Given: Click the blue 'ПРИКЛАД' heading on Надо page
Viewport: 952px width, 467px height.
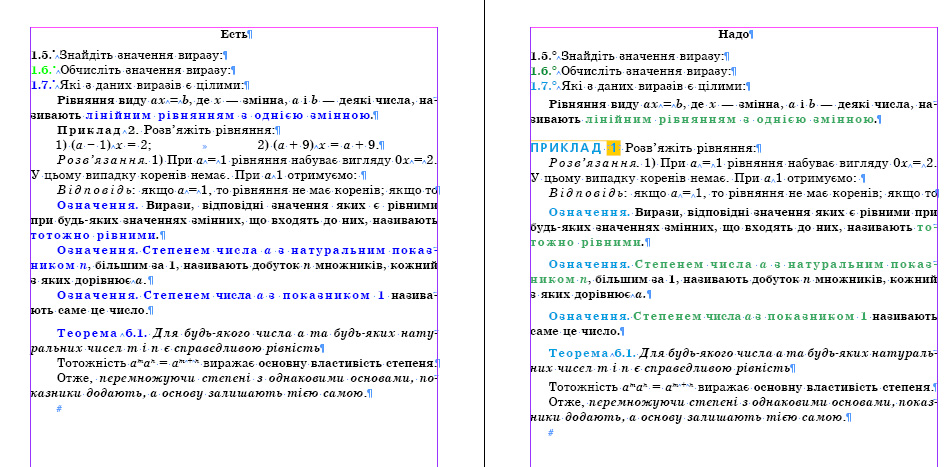Looking at the screenshot, I should pos(566,148).
